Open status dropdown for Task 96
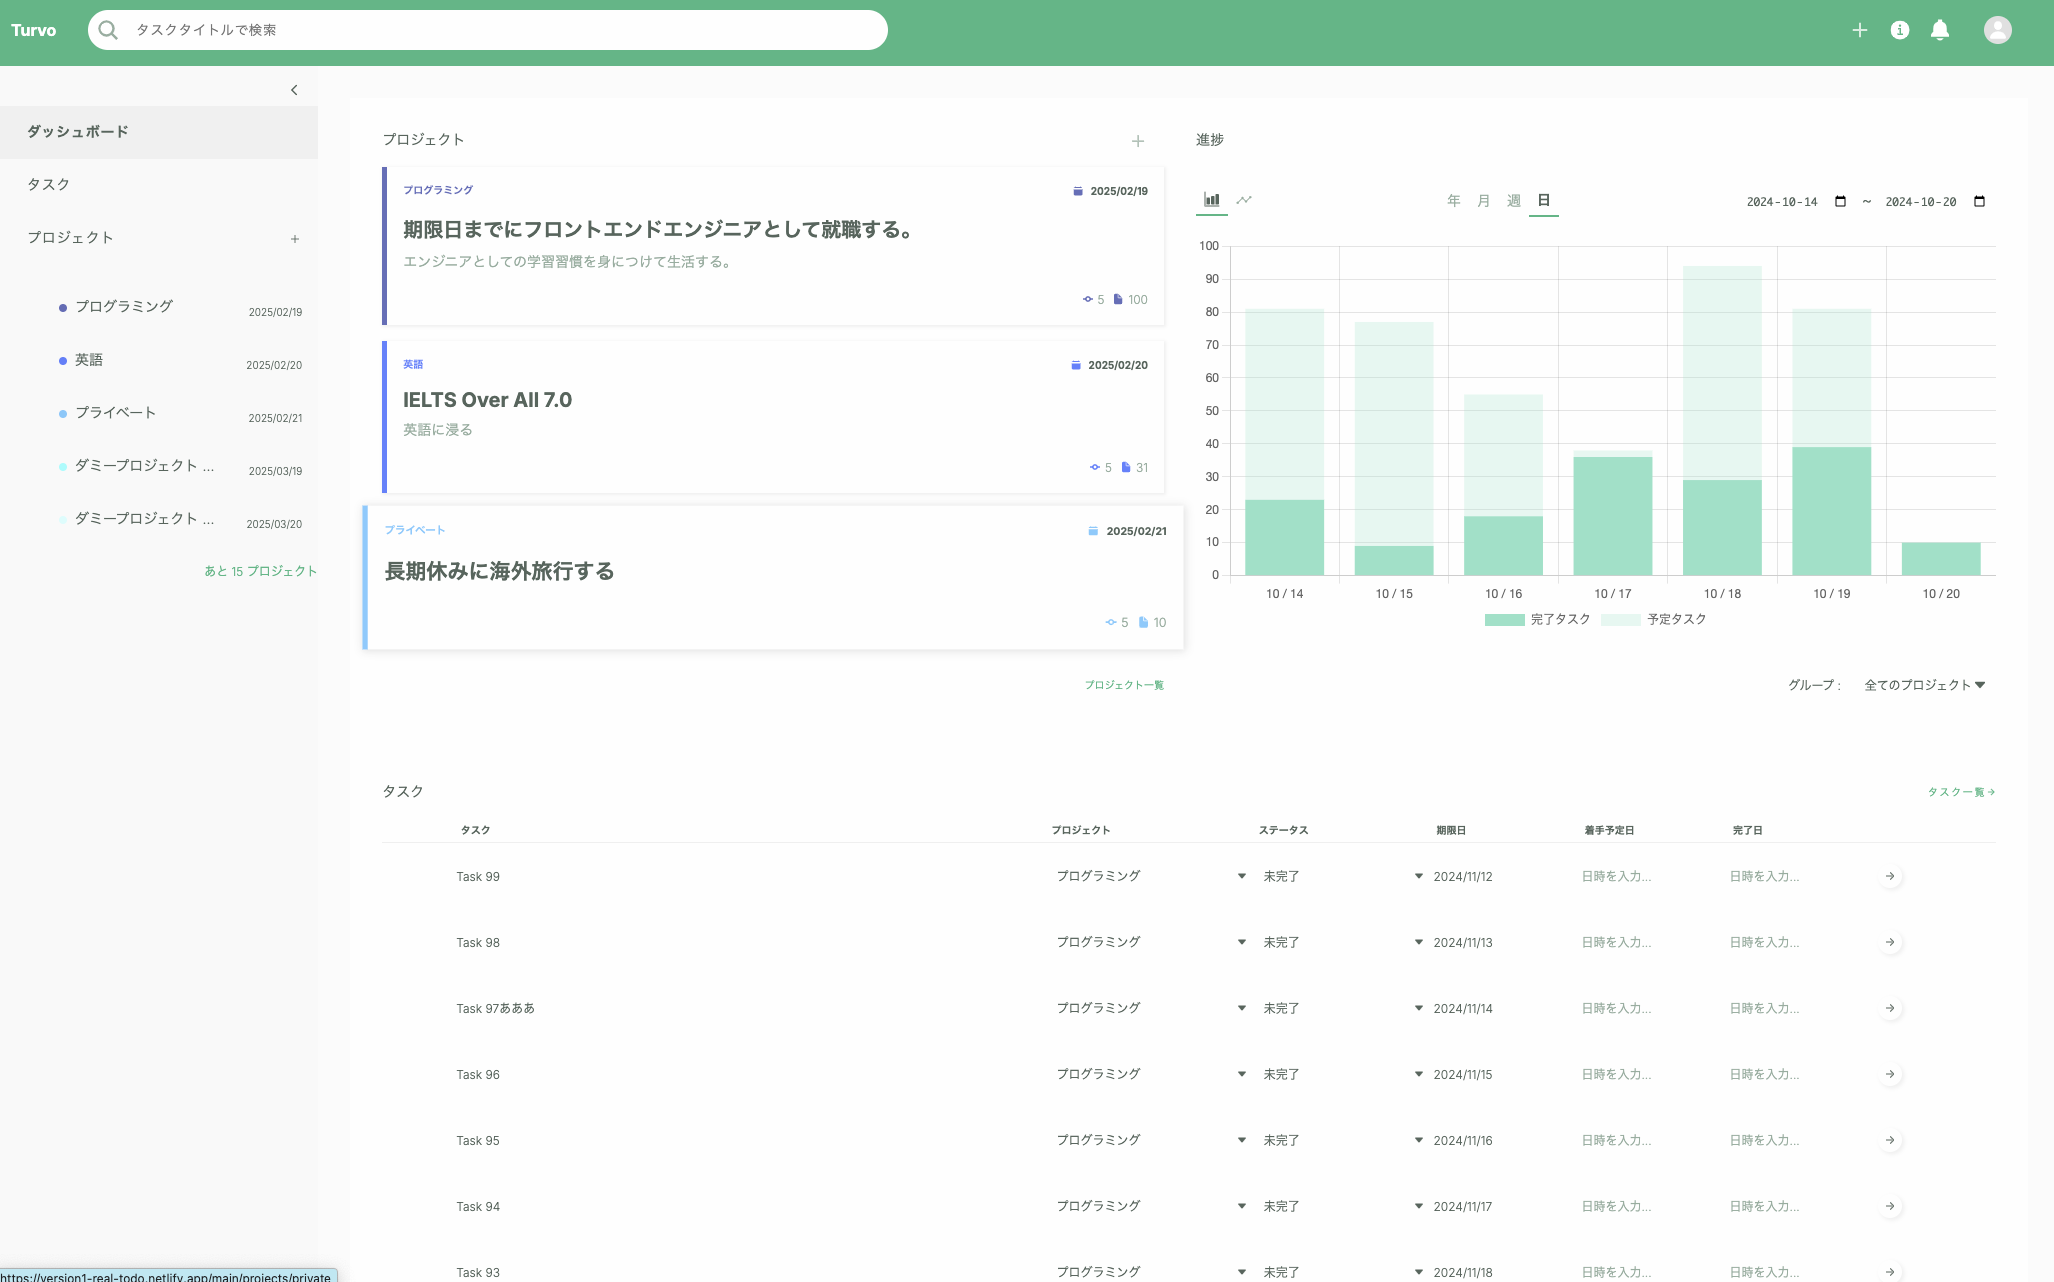 [1342, 1074]
